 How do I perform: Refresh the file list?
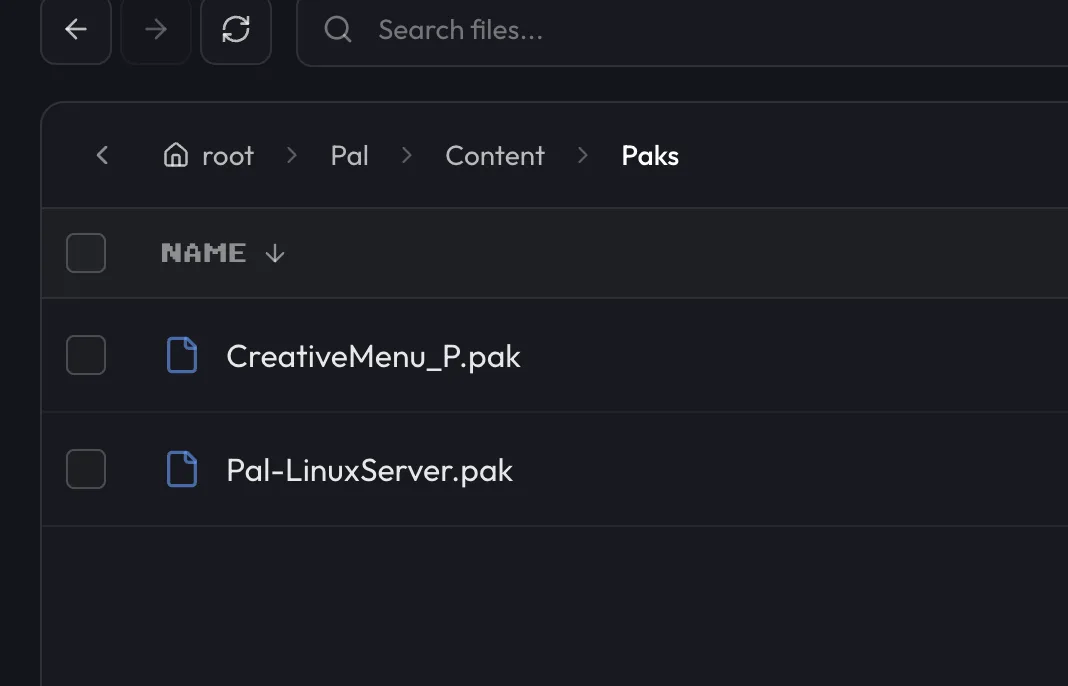click(236, 30)
